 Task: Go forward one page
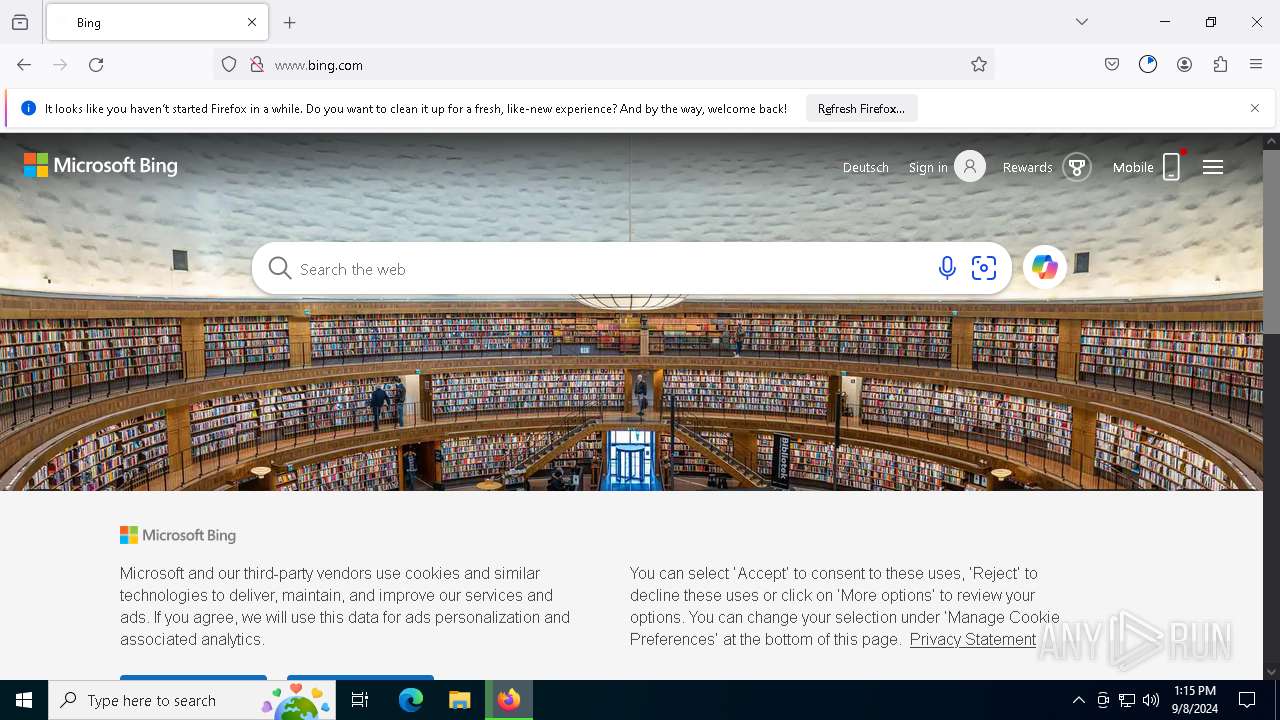click(x=60, y=65)
